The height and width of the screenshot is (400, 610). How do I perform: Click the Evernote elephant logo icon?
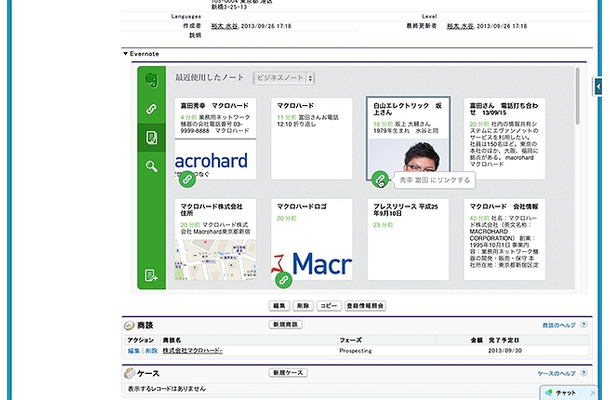point(152,80)
